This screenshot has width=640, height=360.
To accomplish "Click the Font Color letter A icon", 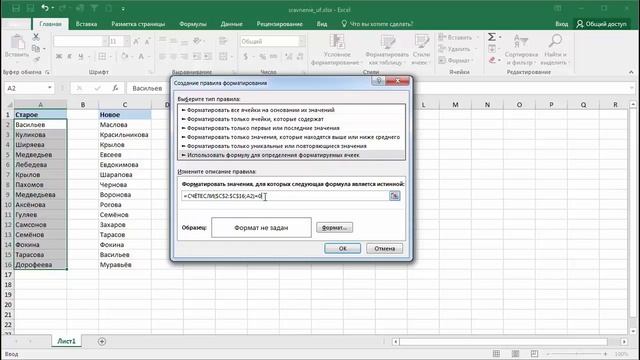I will pos(141,56).
